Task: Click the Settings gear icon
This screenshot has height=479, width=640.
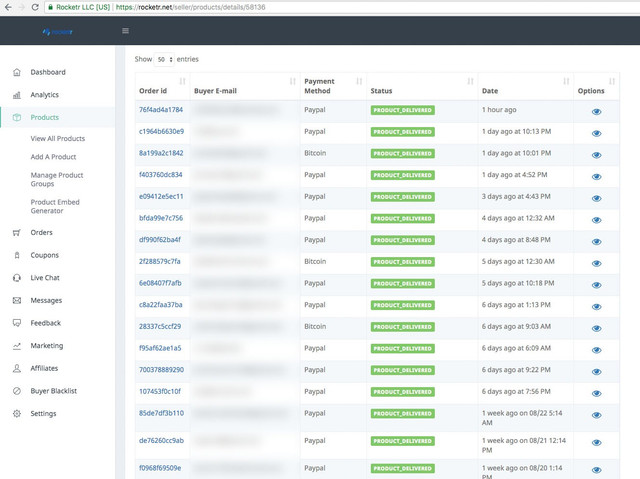Action: tap(16, 413)
